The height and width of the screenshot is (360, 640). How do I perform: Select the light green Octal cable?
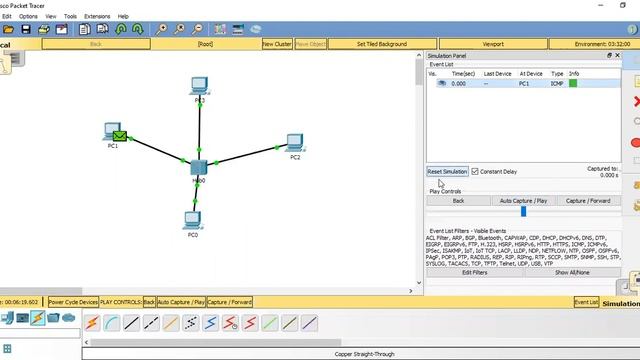click(270, 323)
